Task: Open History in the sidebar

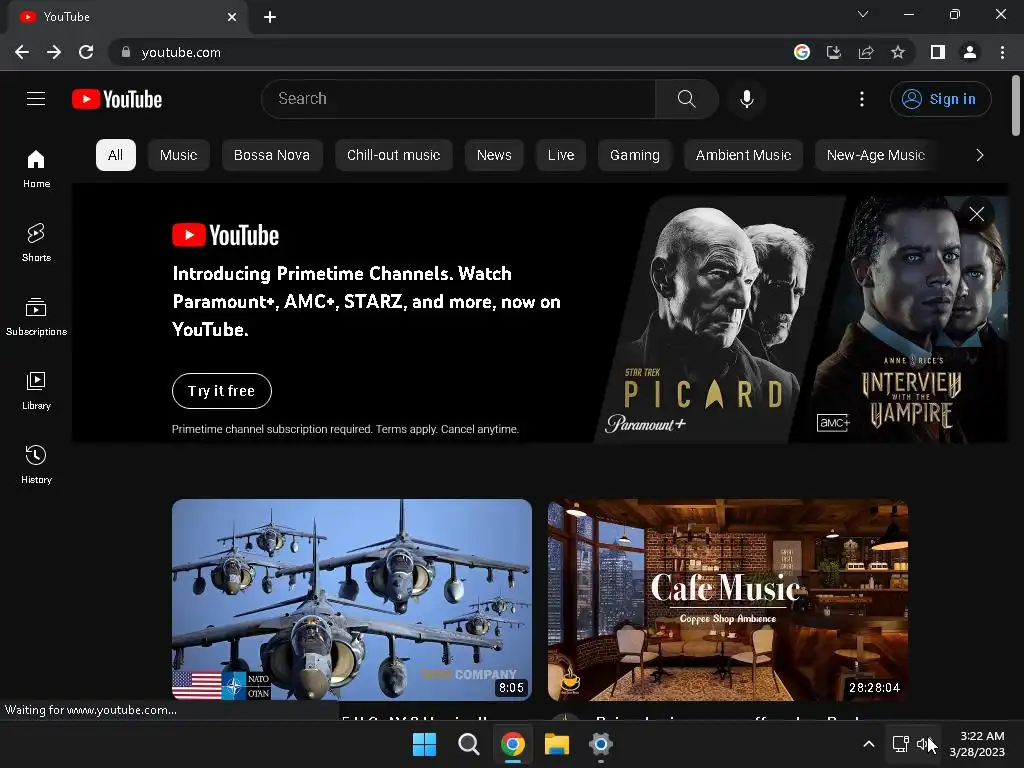Action: (36, 464)
